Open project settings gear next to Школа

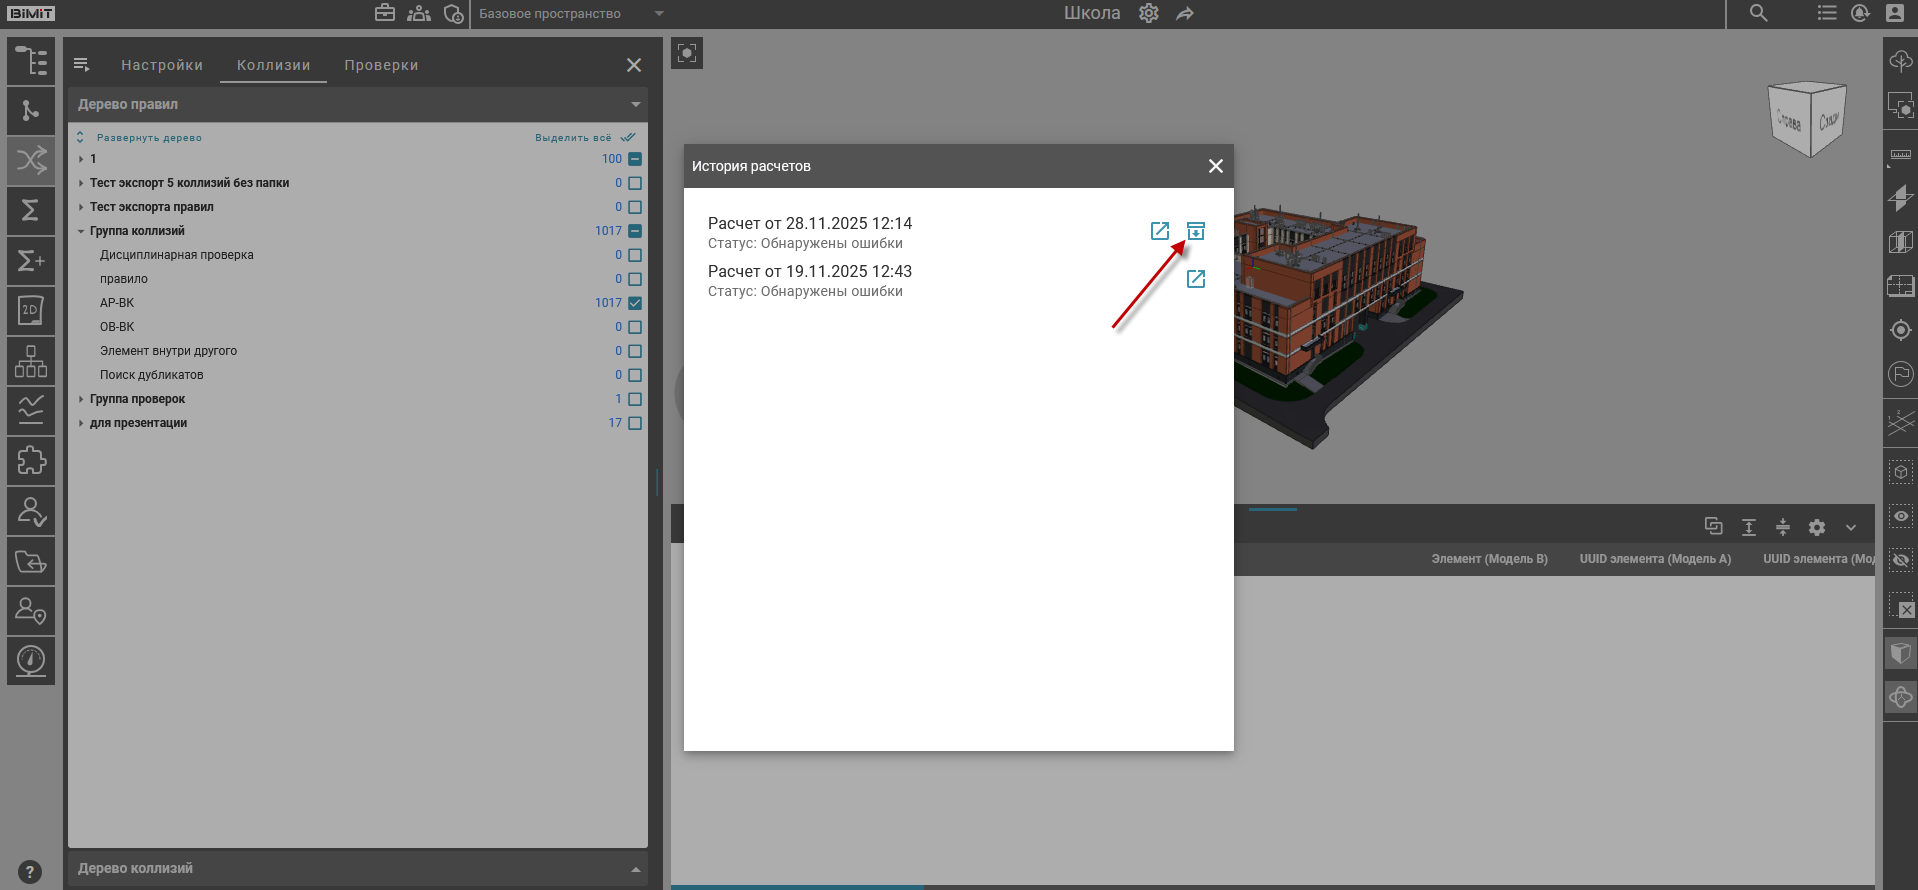click(1148, 13)
